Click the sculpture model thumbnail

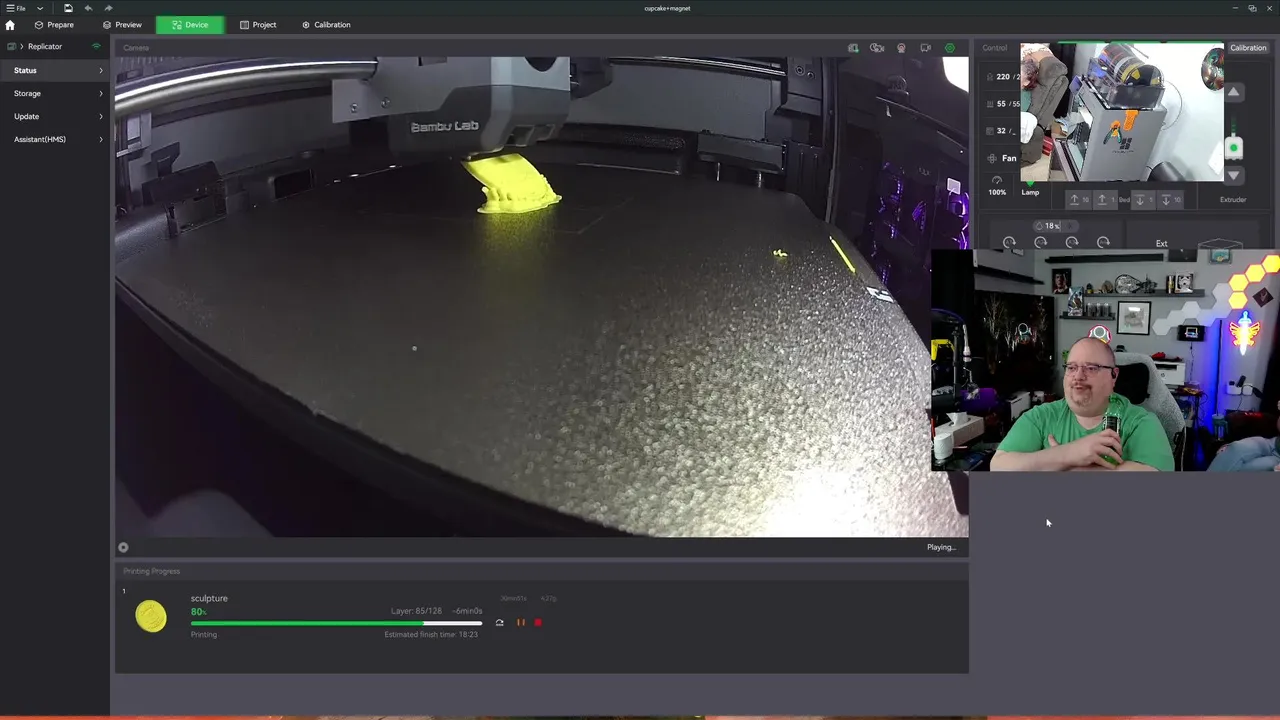(151, 616)
